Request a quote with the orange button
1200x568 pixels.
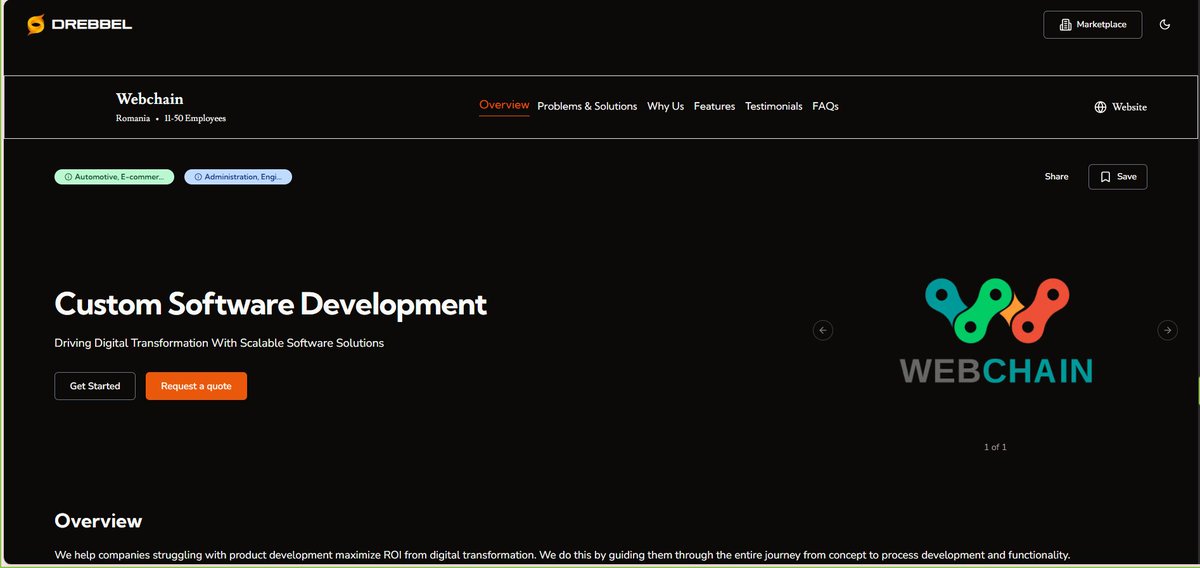[196, 386]
